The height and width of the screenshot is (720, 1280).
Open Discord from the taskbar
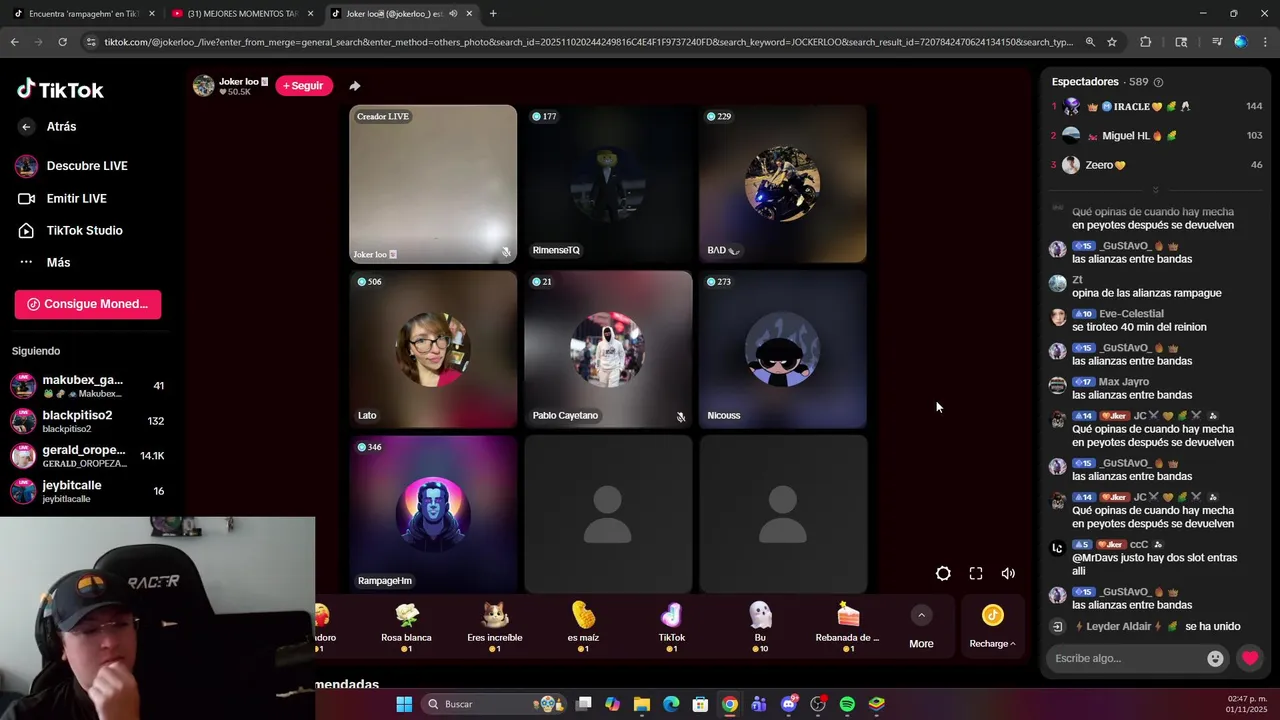coord(789,704)
